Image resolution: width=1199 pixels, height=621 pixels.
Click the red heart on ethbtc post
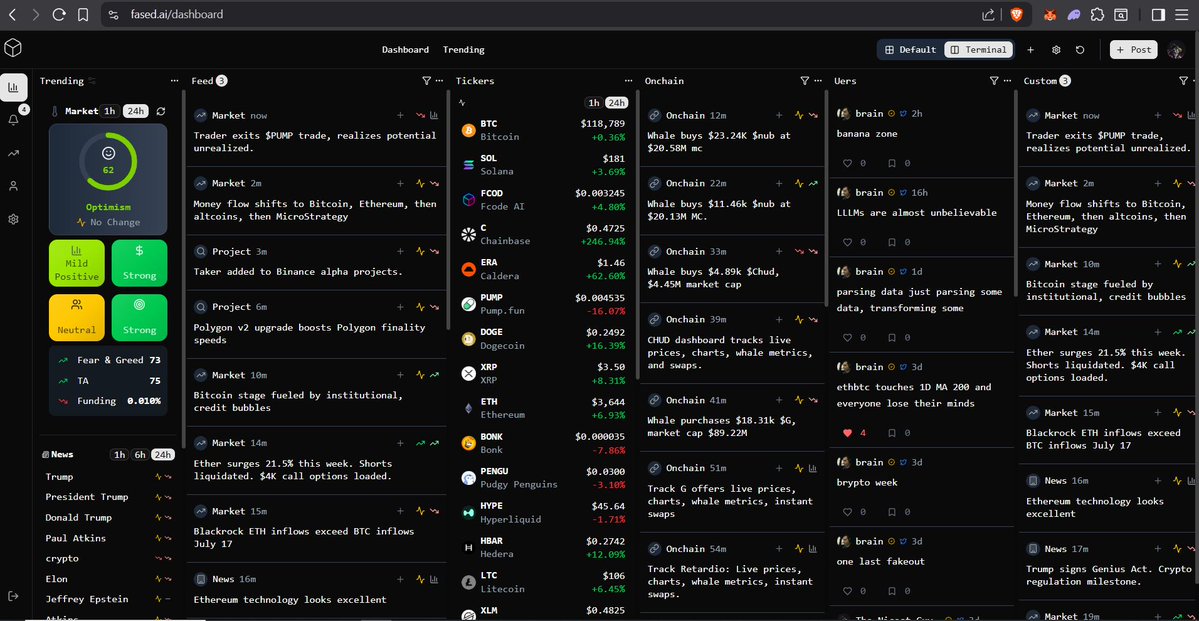pyautogui.click(x=847, y=433)
